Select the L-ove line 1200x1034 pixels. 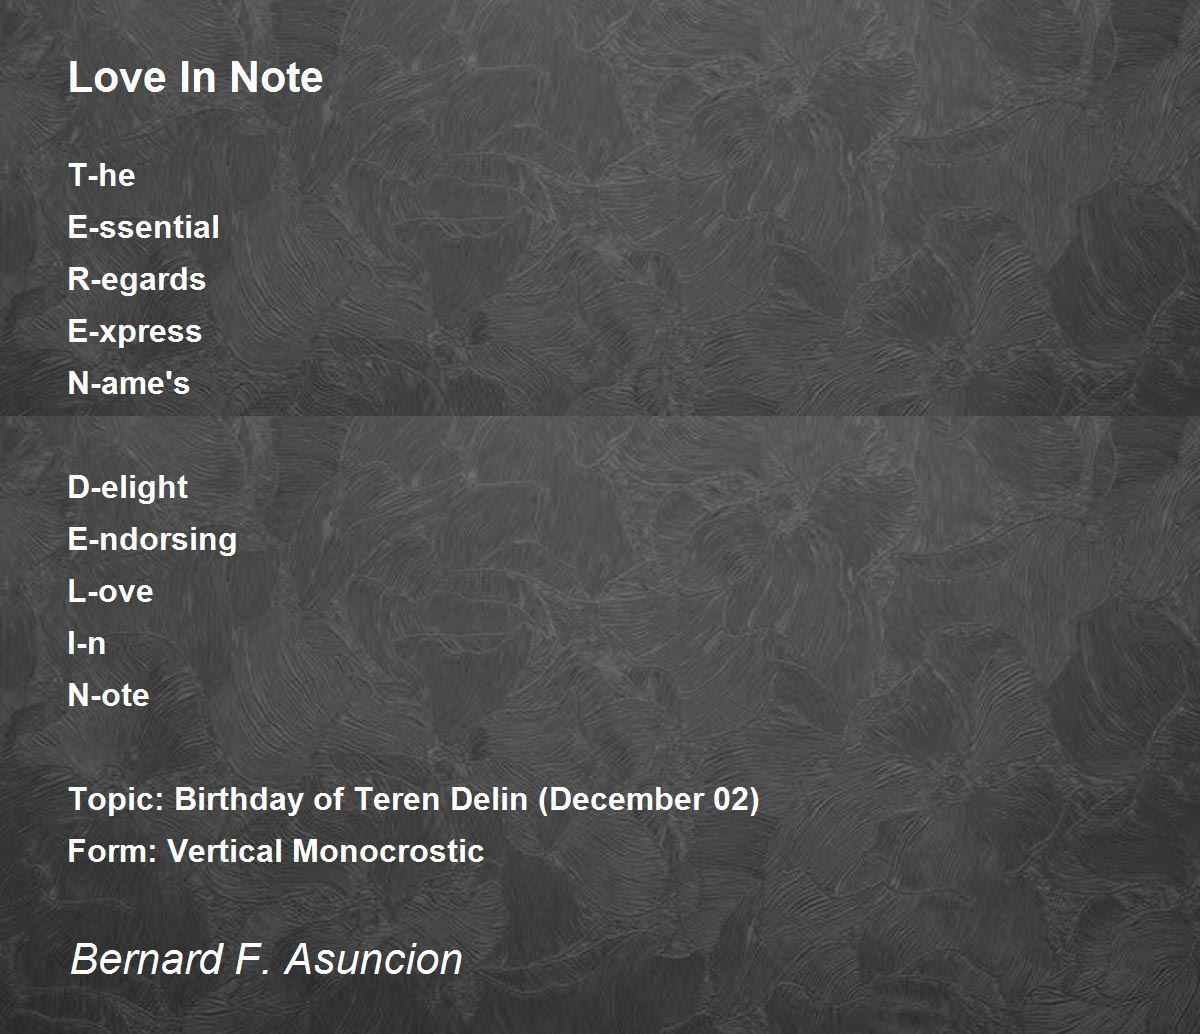(x=110, y=591)
